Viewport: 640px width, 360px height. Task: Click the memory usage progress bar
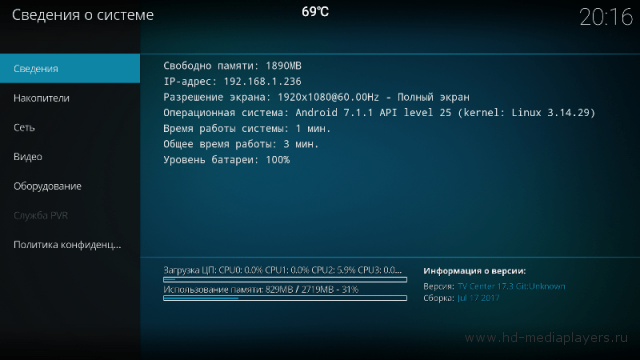285,298
